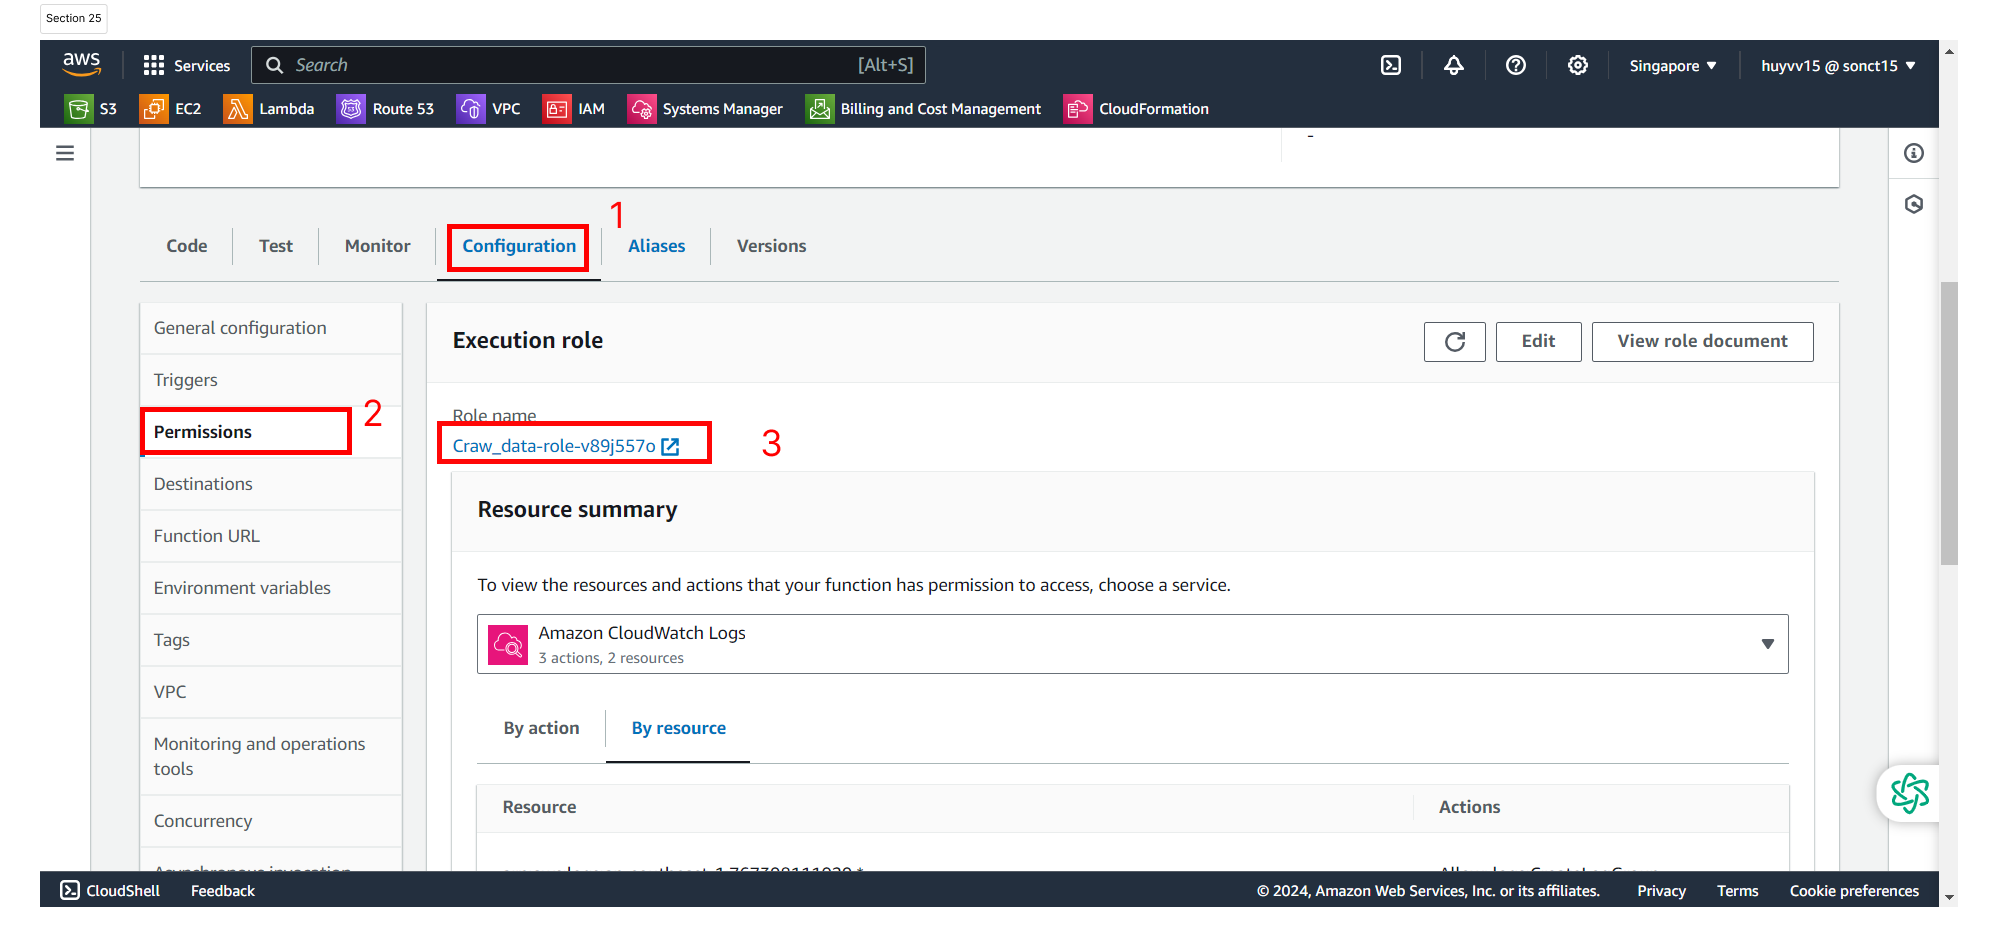The height and width of the screenshot is (947, 1998).
Task: Open the hexagon tools panel icon
Action: (1914, 204)
